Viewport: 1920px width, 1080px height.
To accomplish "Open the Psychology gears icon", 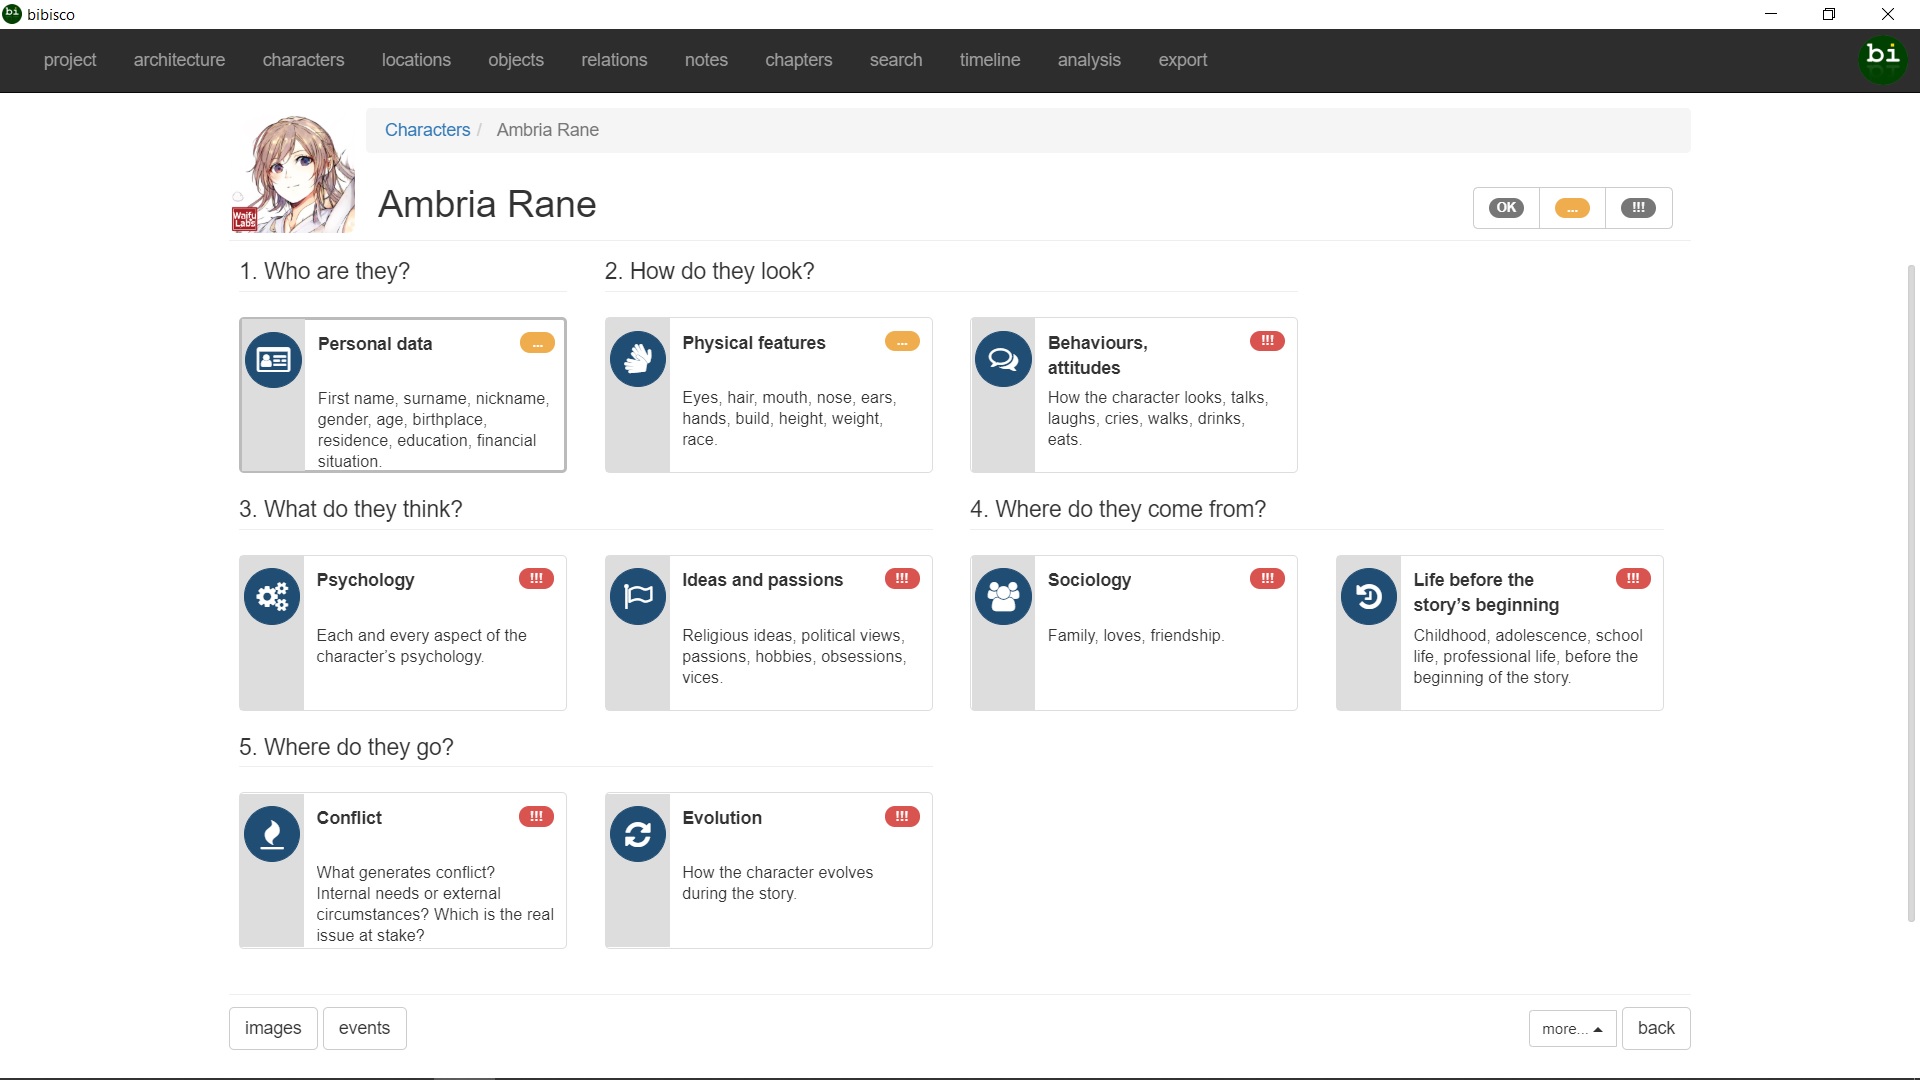I will point(272,597).
